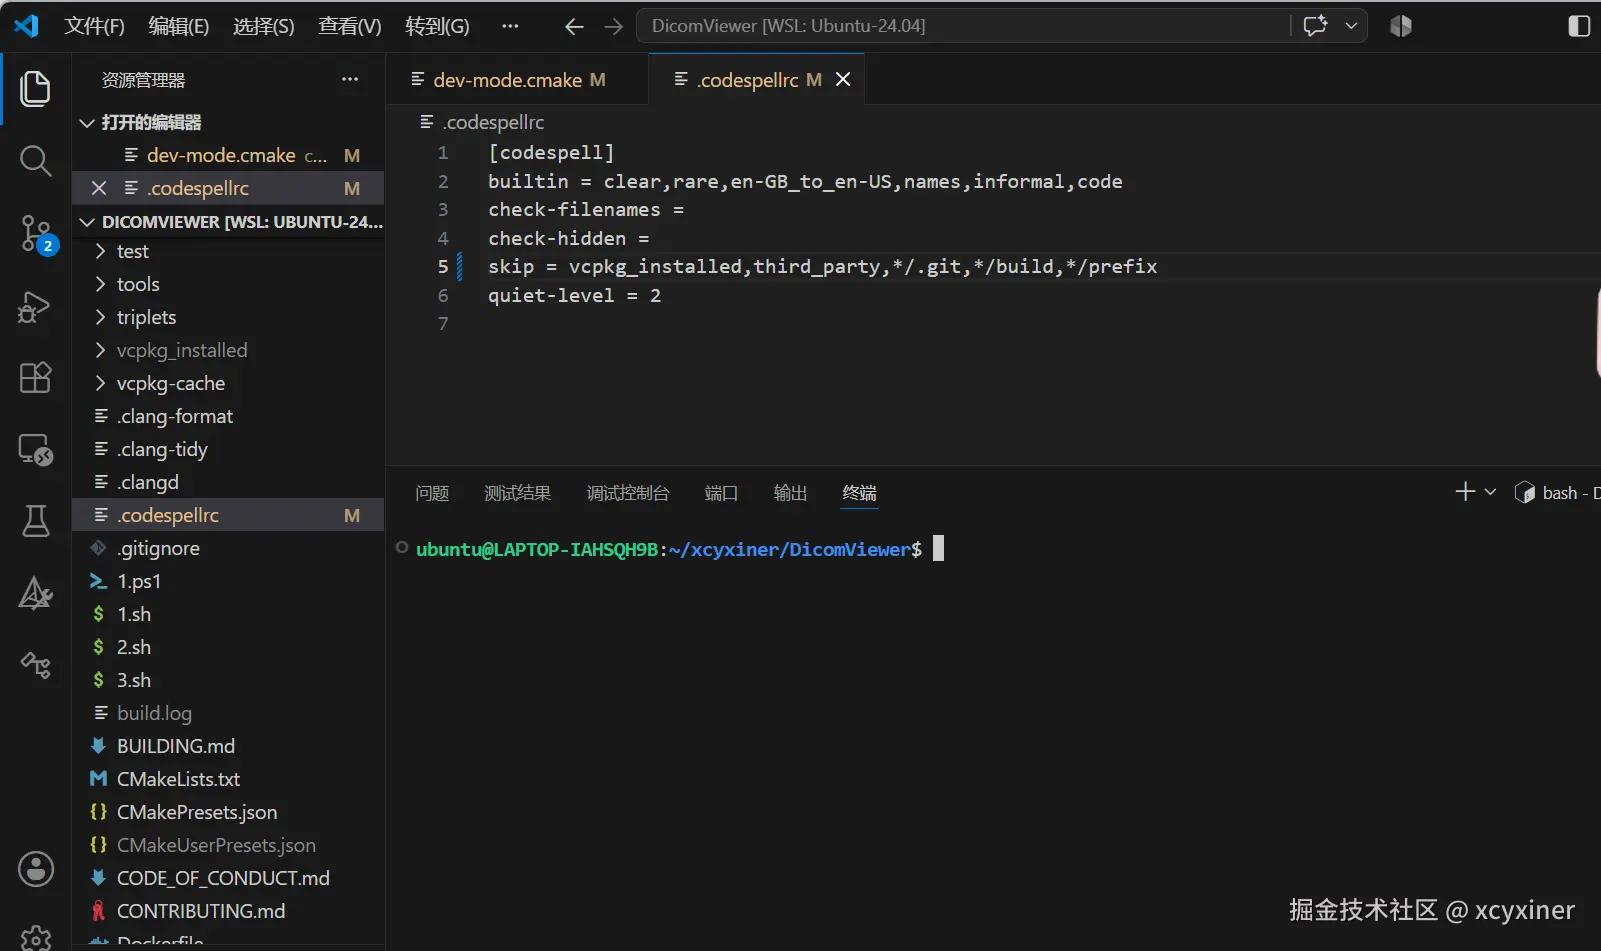Create a new terminal with plus icon

point(1465,492)
